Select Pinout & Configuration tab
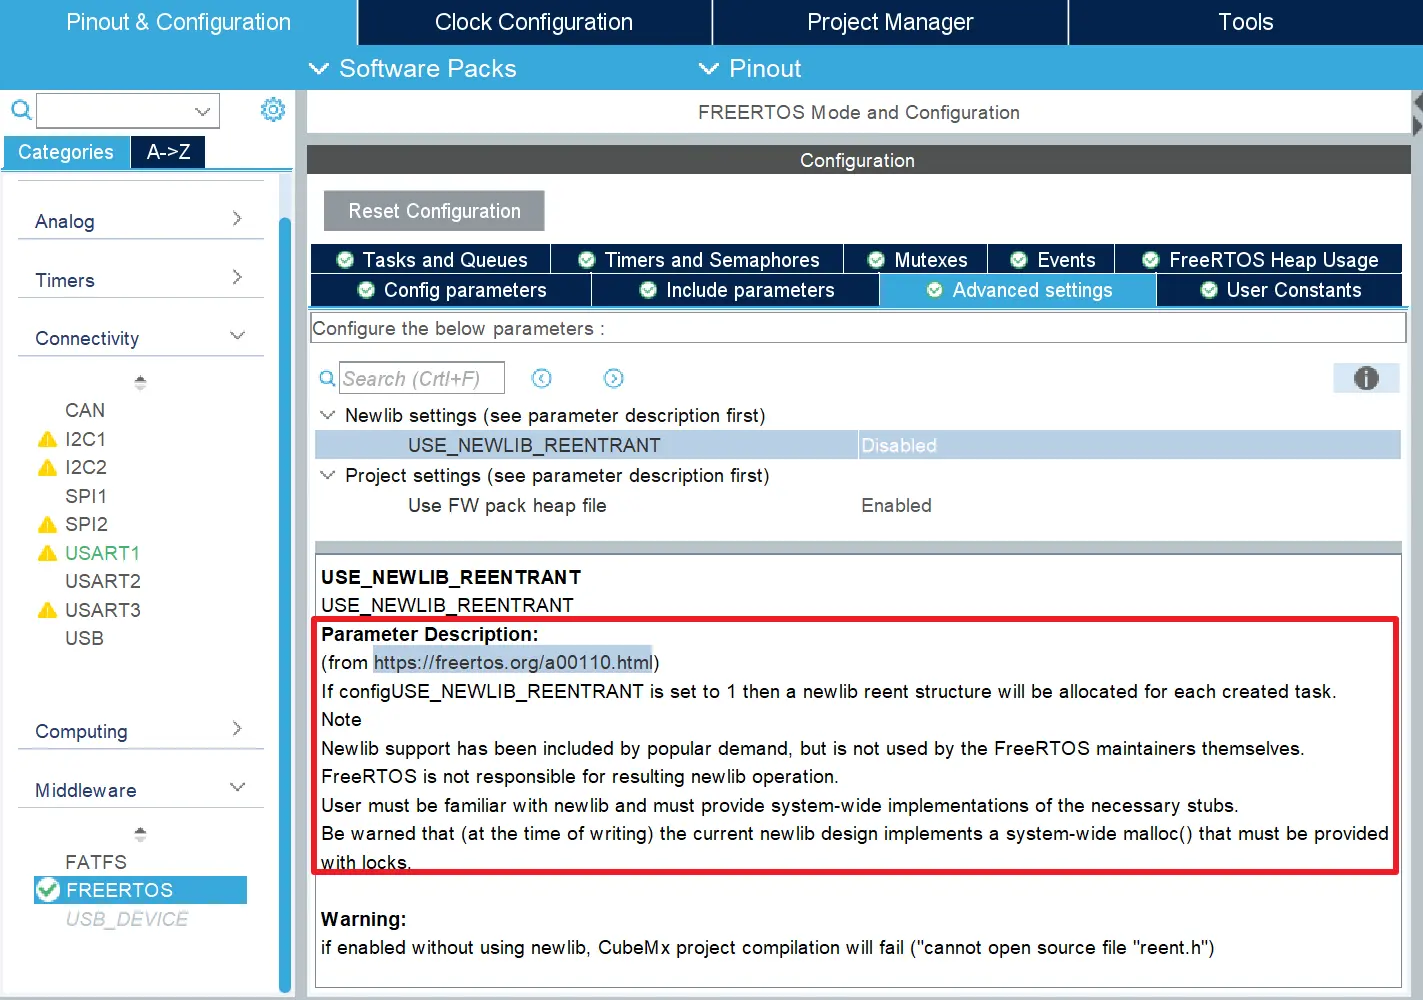Screen dimensions: 1423x1000 [178, 22]
